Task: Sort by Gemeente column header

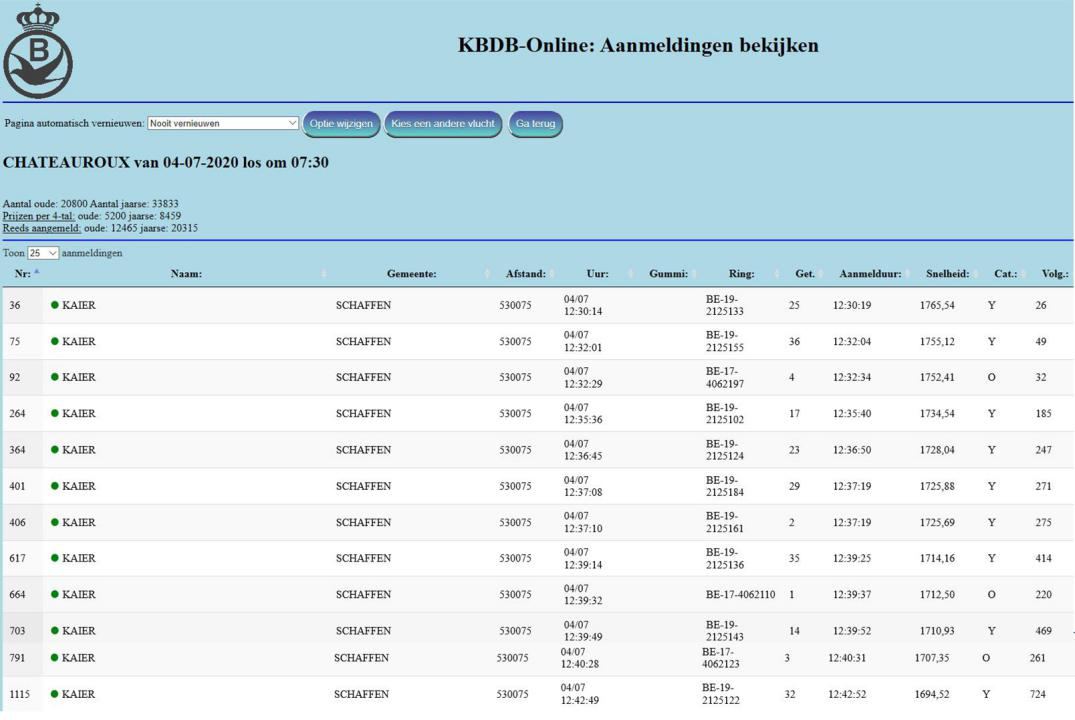Action: (411, 274)
